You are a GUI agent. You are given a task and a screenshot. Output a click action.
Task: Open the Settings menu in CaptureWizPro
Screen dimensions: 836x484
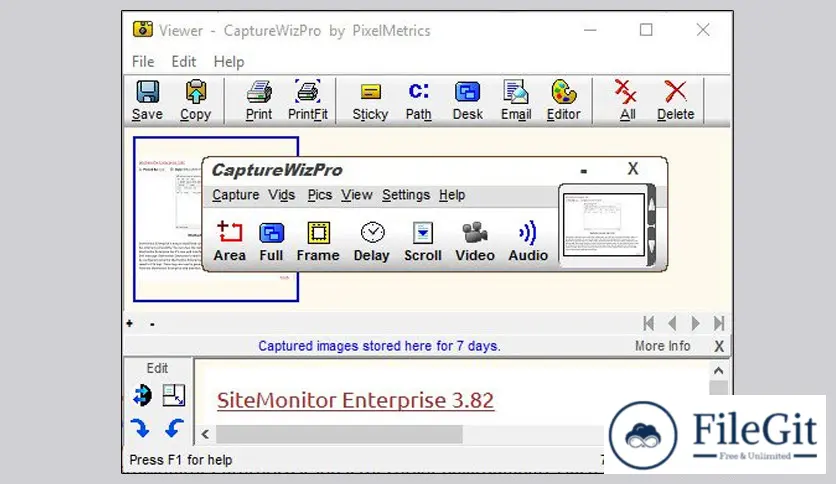point(406,195)
